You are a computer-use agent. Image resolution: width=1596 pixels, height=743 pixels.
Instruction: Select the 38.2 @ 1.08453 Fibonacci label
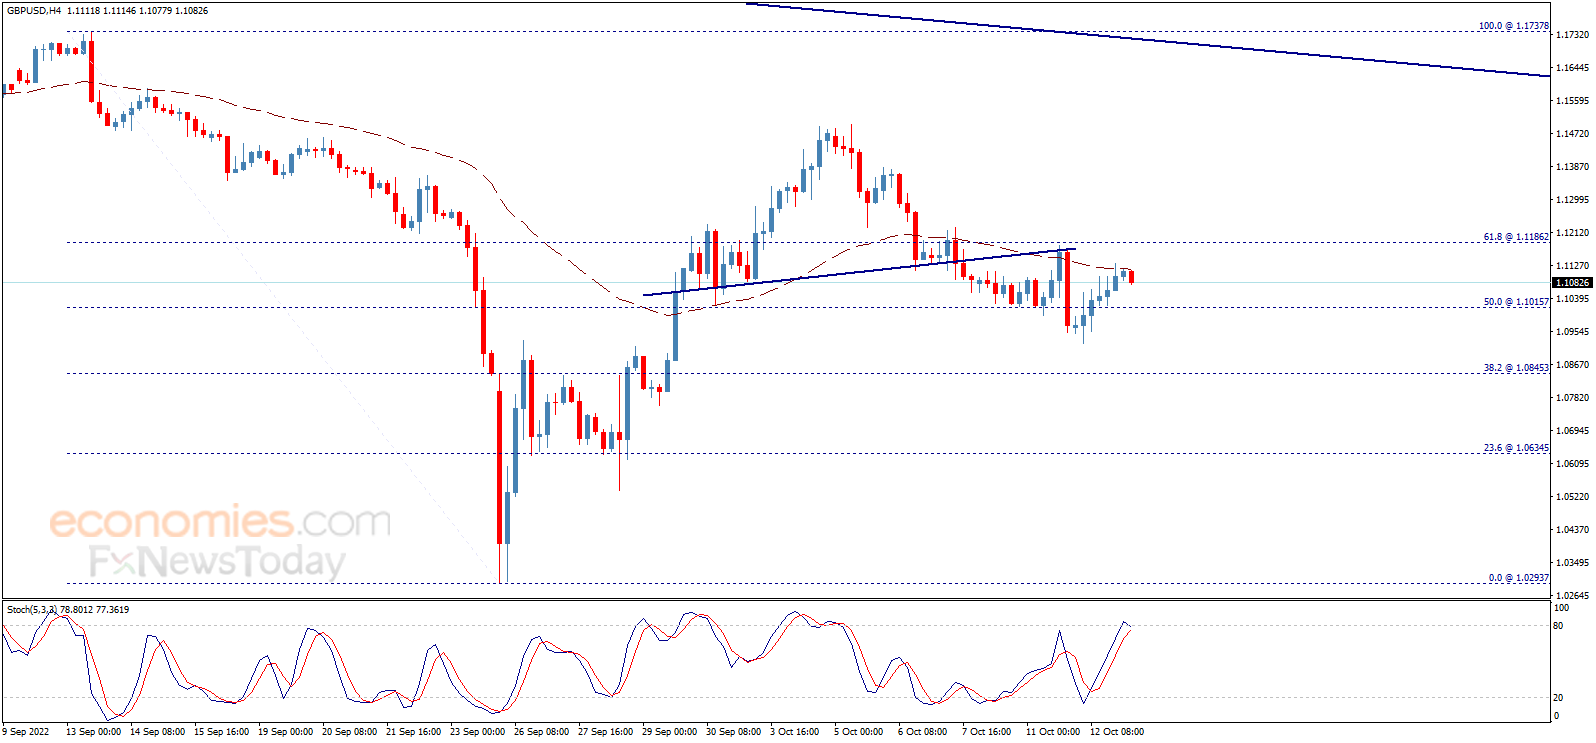point(1516,368)
